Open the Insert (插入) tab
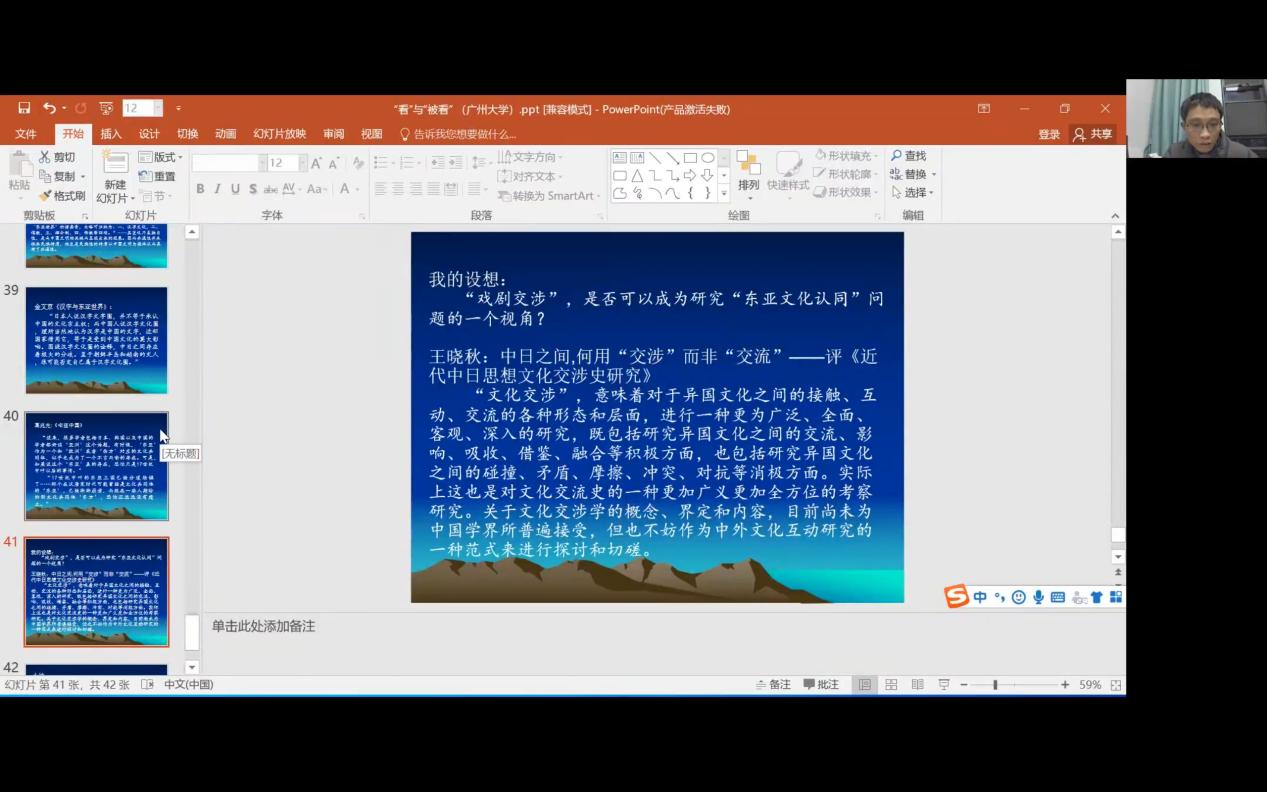 pyautogui.click(x=111, y=134)
